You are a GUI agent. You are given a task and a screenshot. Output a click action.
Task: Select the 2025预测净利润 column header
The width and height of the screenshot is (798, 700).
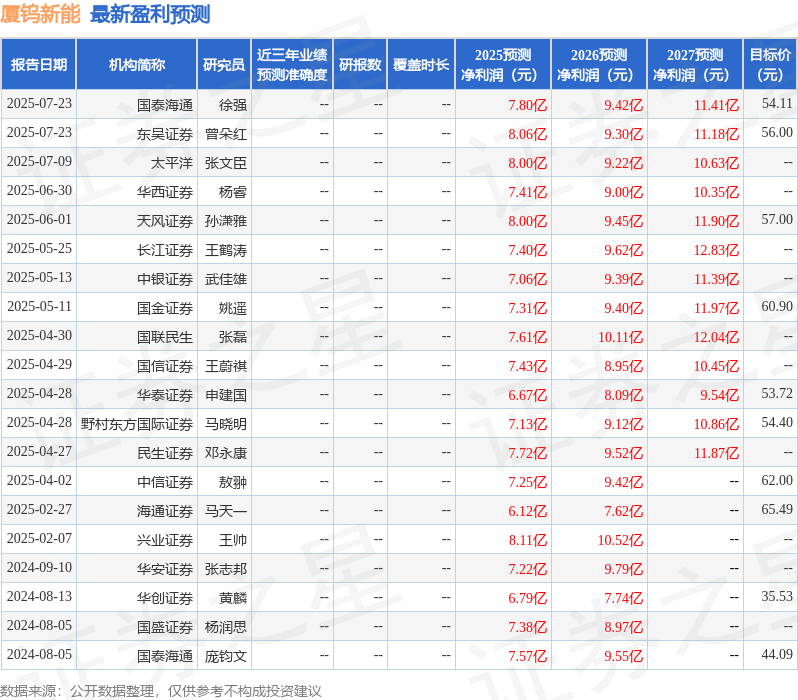503,65
